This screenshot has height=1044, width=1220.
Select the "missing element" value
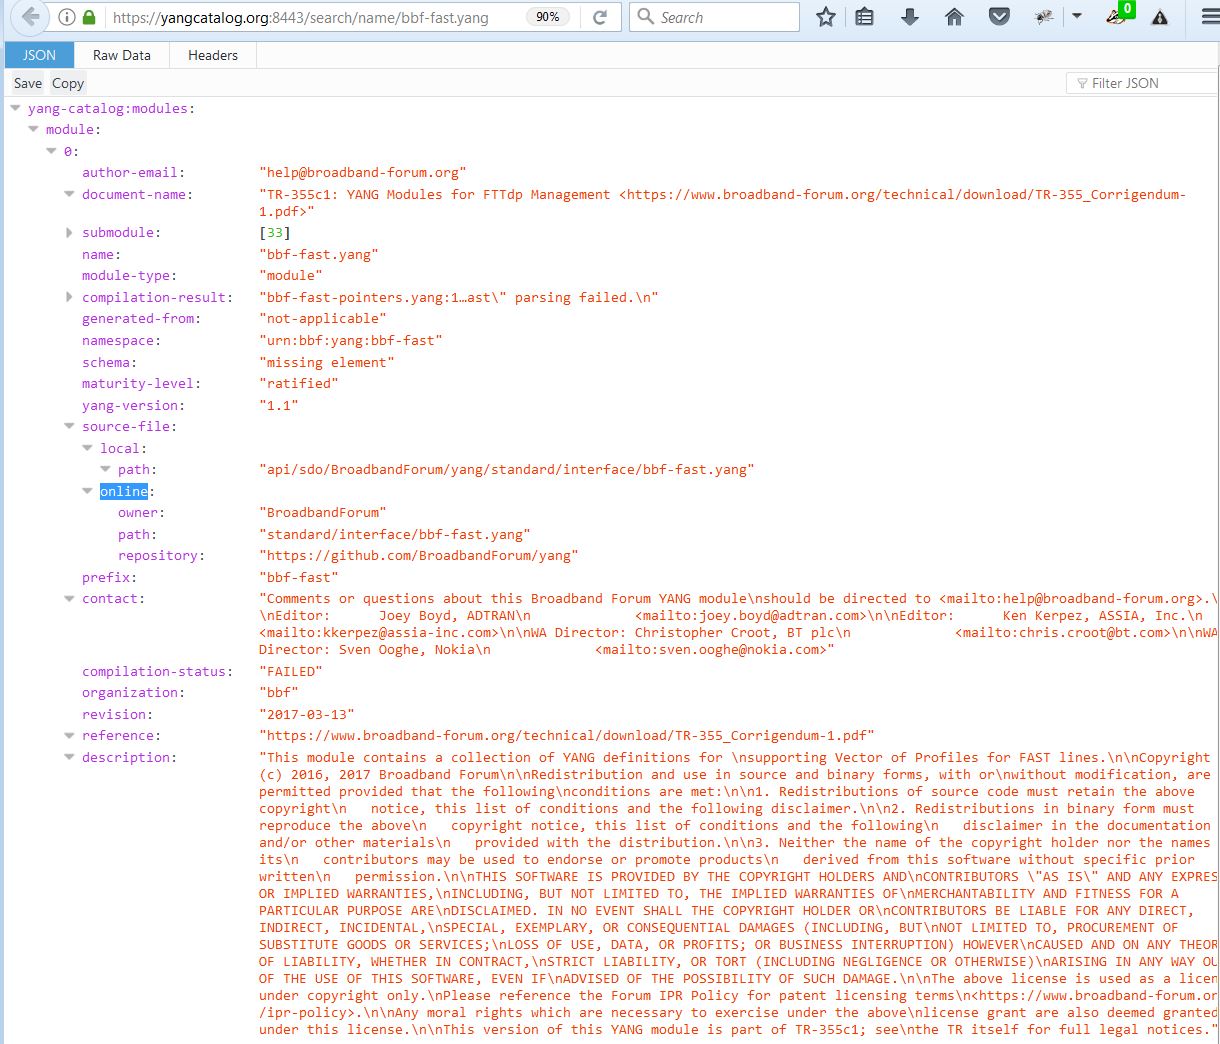tap(327, 362)
